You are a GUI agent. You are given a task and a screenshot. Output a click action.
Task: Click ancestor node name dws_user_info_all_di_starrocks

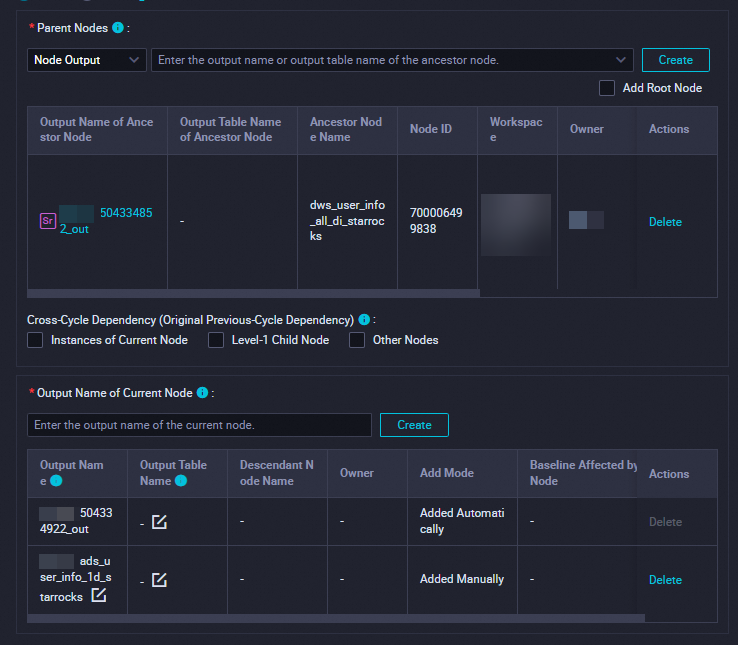[x=347, y=221]
